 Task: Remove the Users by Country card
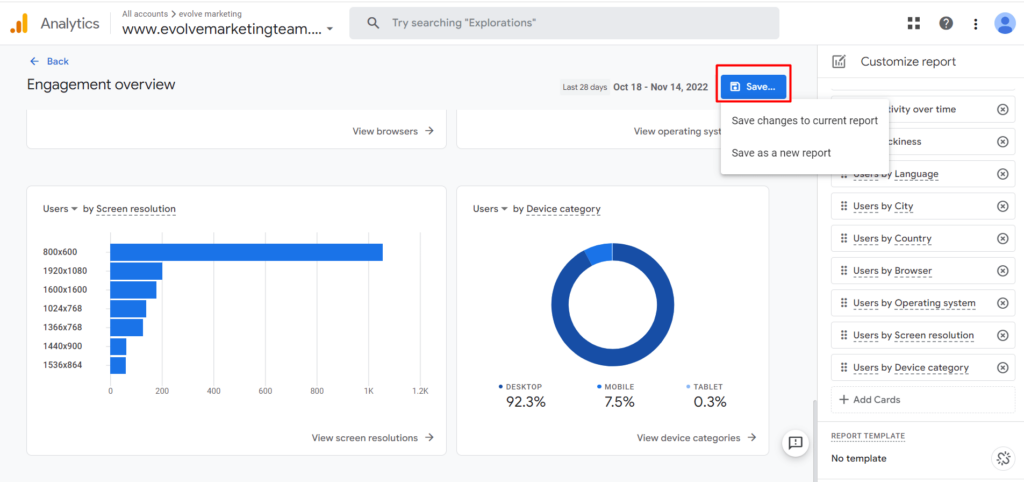[x=1002, y=238]
